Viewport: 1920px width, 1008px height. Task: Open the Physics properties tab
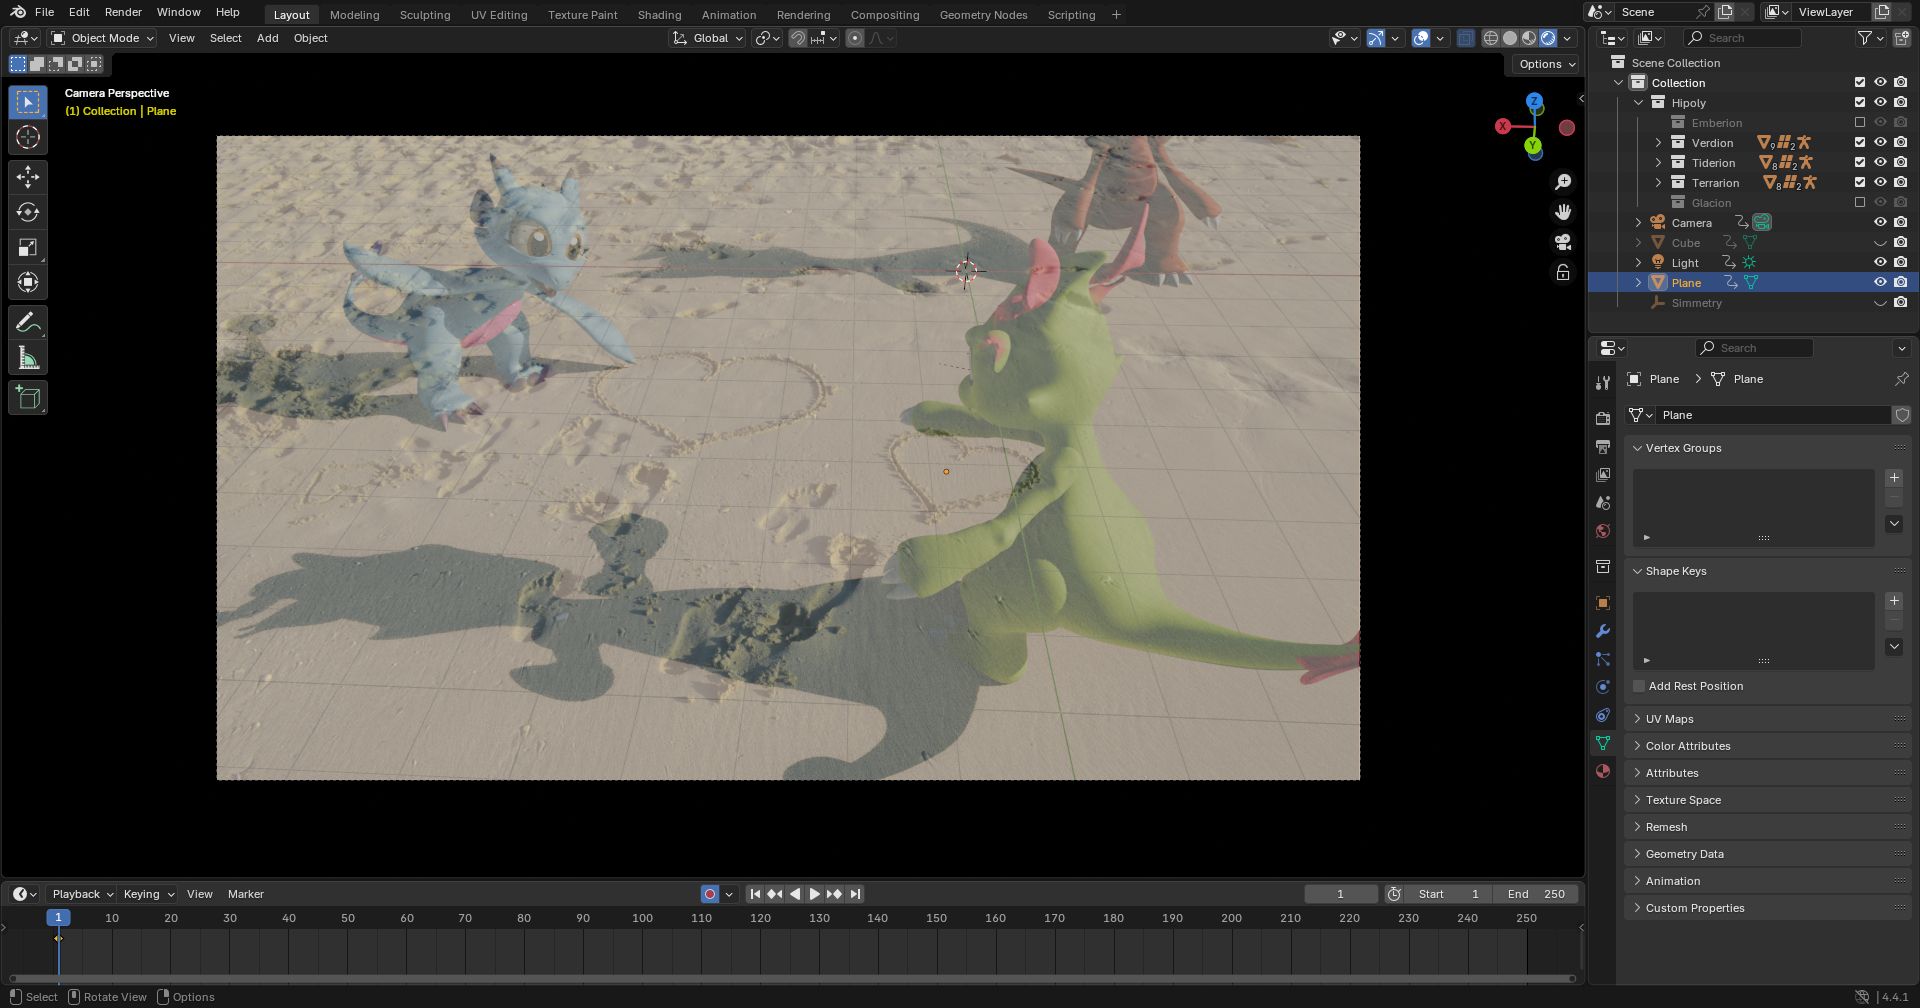coord(1603,687)
